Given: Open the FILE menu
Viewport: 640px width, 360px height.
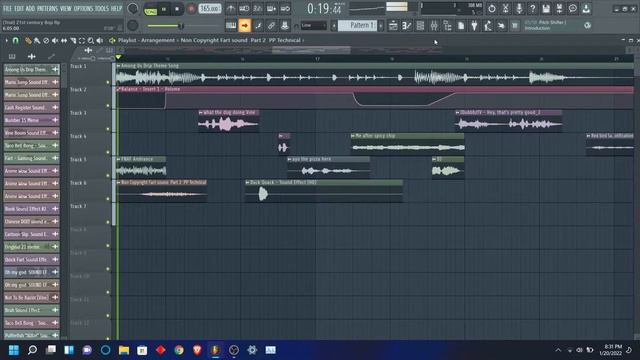Looking at the screenshot, I should [7, 8].
